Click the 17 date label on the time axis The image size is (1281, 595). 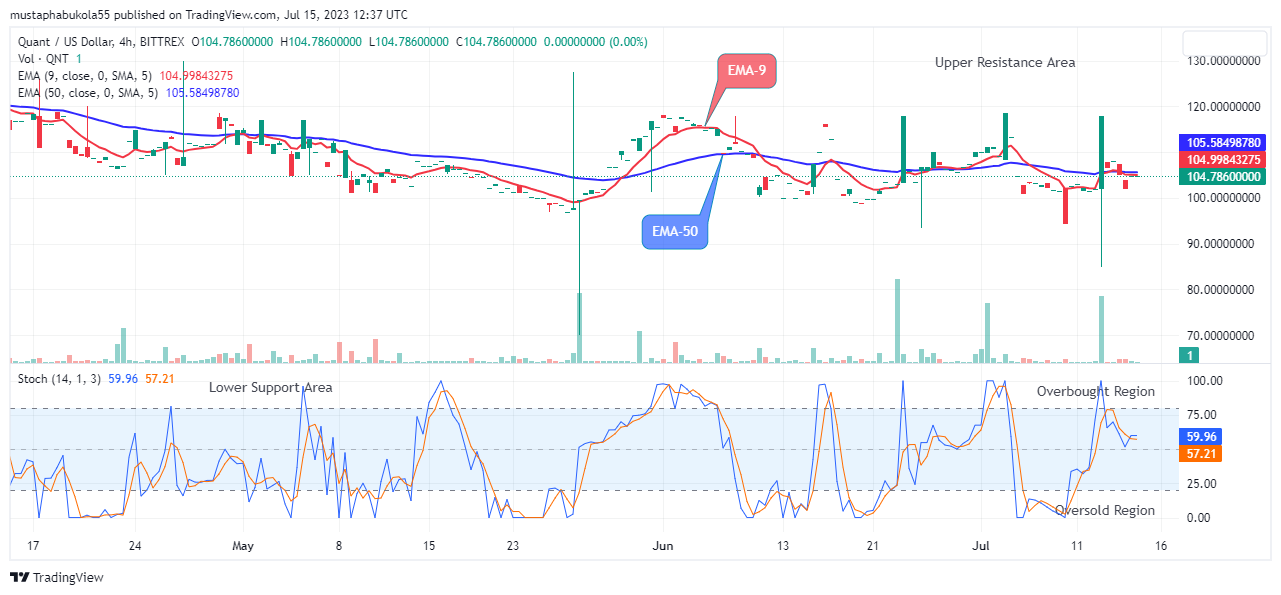tap(33, 547)
